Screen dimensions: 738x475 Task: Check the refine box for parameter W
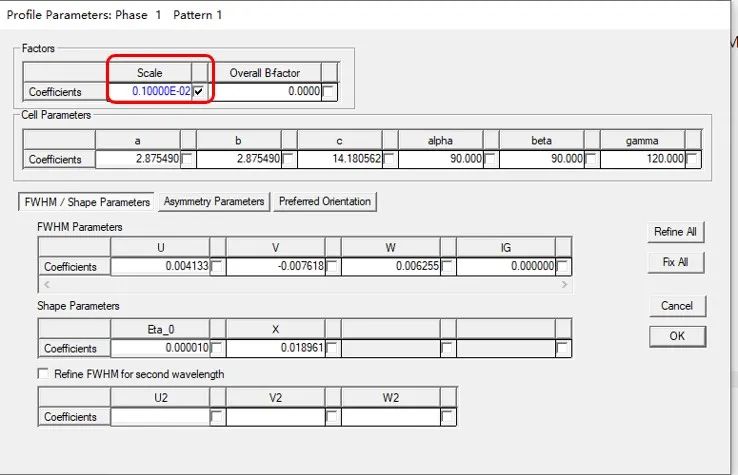447,267
